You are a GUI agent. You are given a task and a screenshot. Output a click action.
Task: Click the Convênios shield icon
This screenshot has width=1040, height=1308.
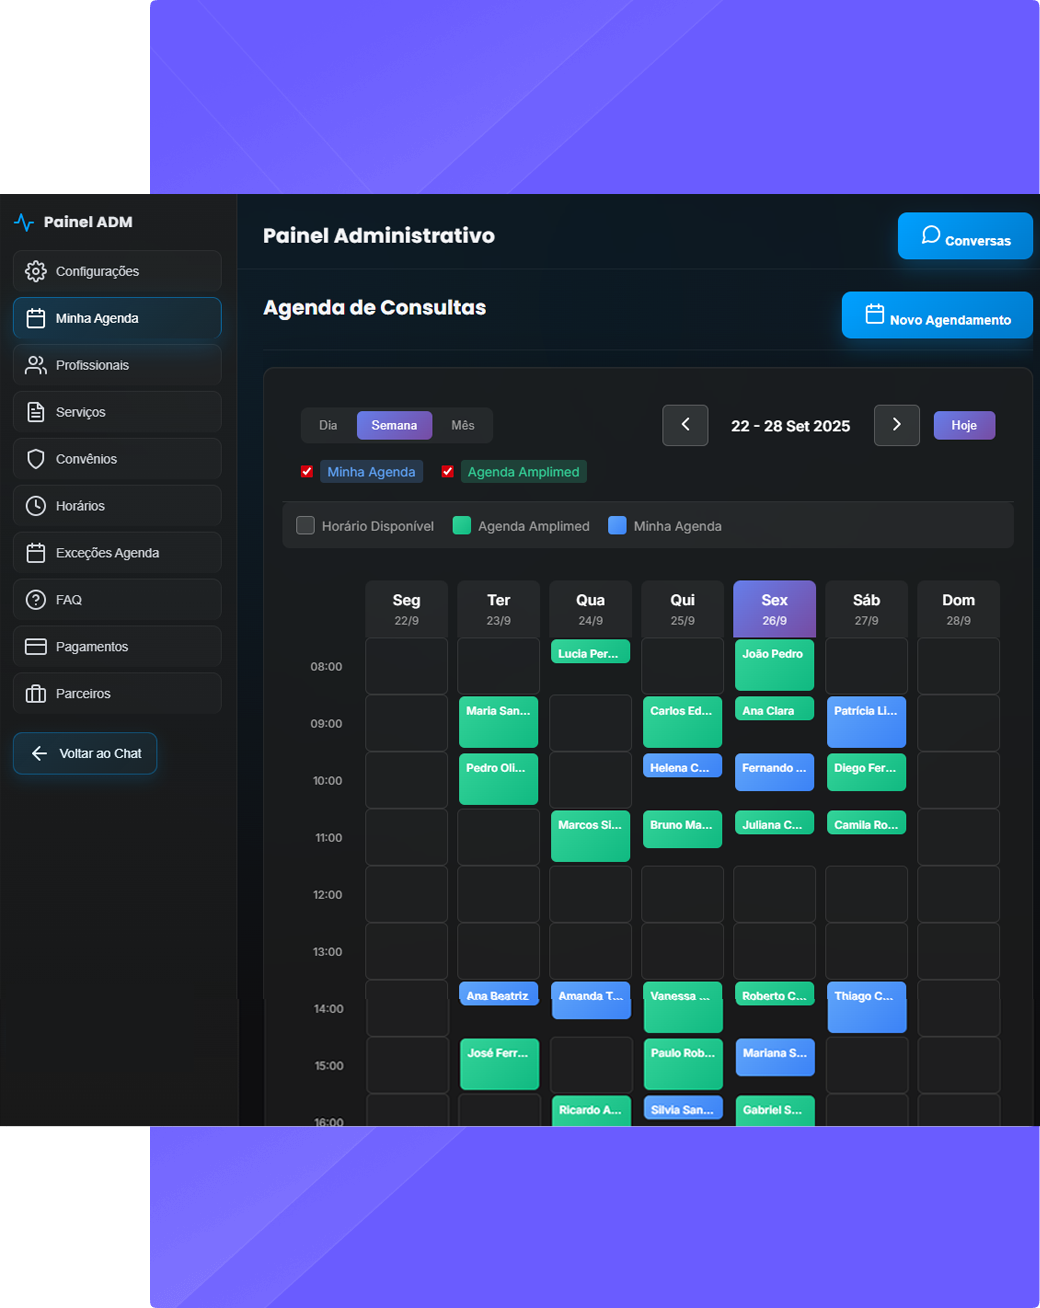36,459
